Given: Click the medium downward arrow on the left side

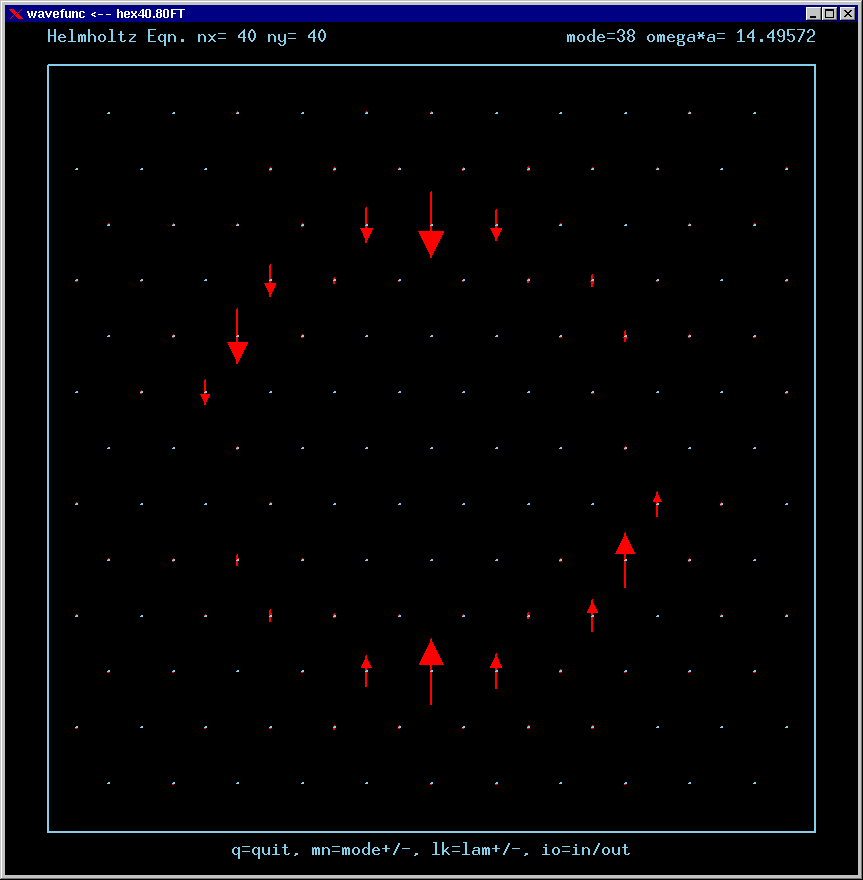Looking at the screenshot, I should pyautogui.click(x=237, y=342).
